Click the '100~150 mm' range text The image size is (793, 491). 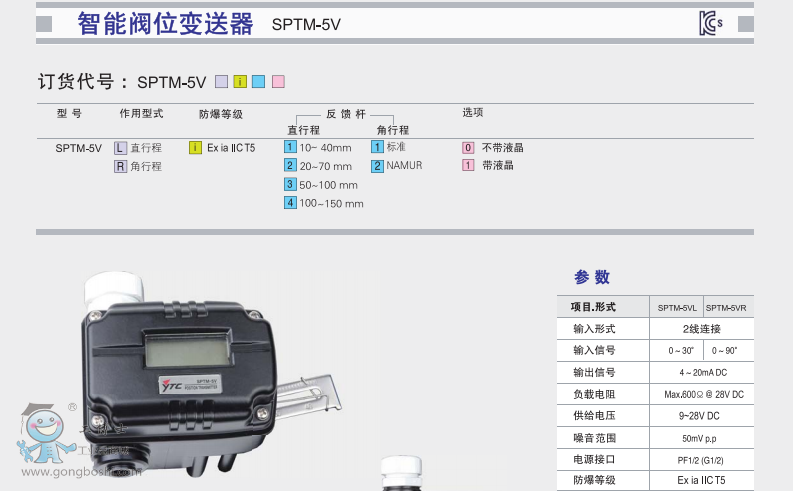coord(331,203)
